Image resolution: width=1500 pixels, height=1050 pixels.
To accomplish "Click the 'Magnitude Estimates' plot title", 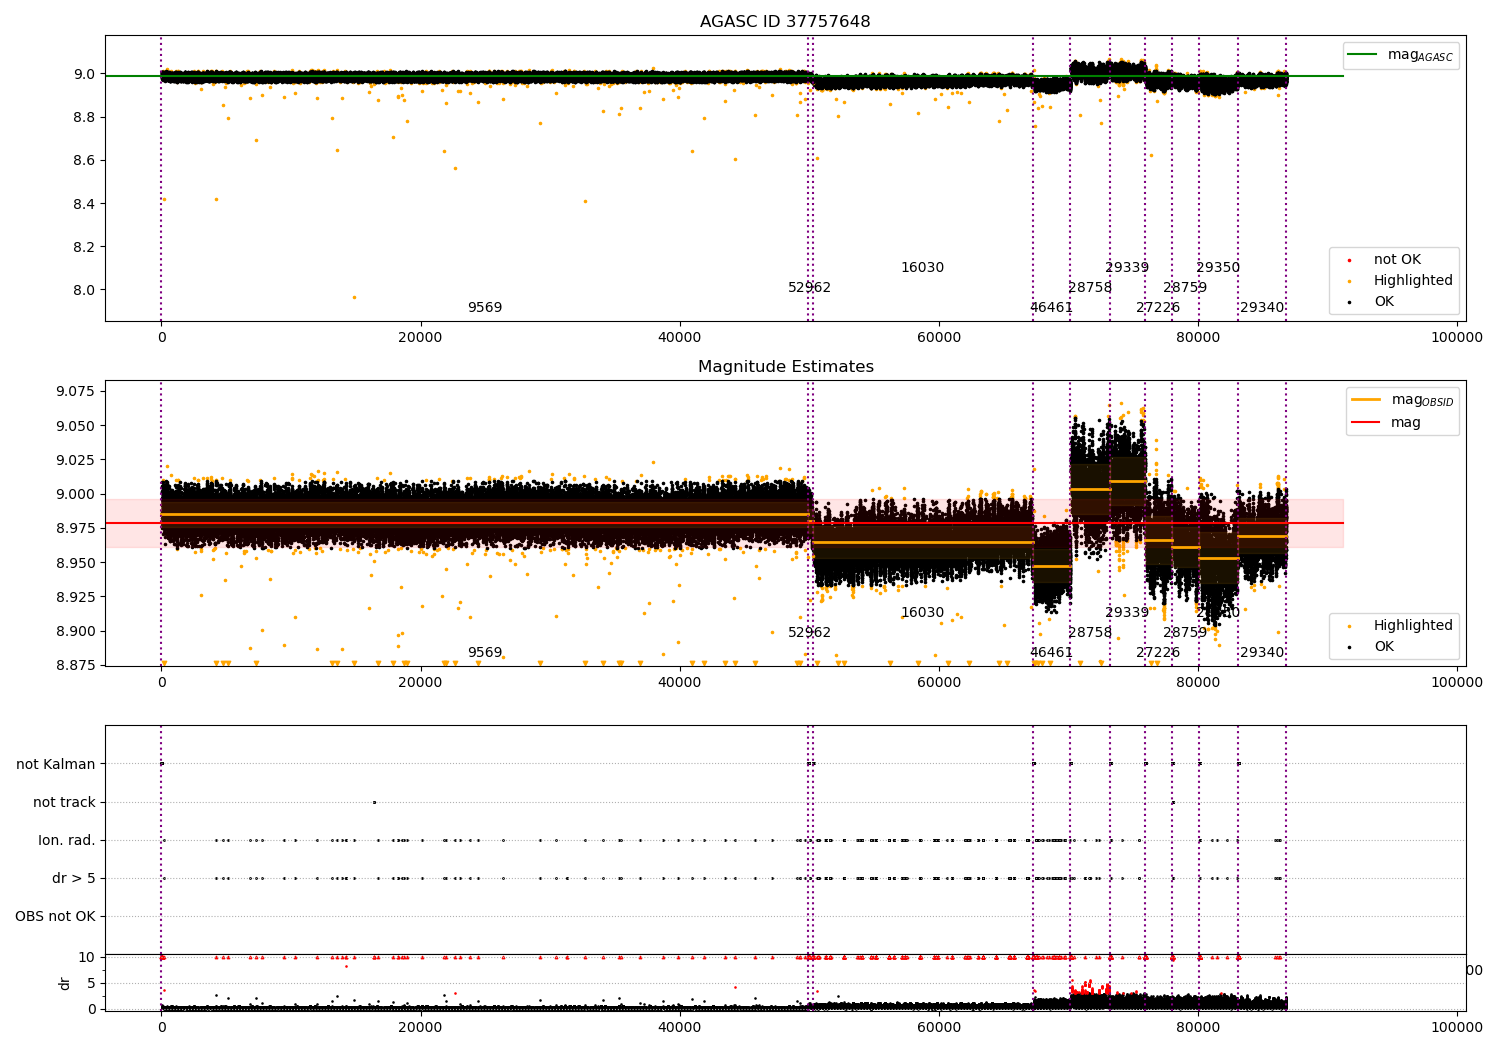I will tap(785, 367).
